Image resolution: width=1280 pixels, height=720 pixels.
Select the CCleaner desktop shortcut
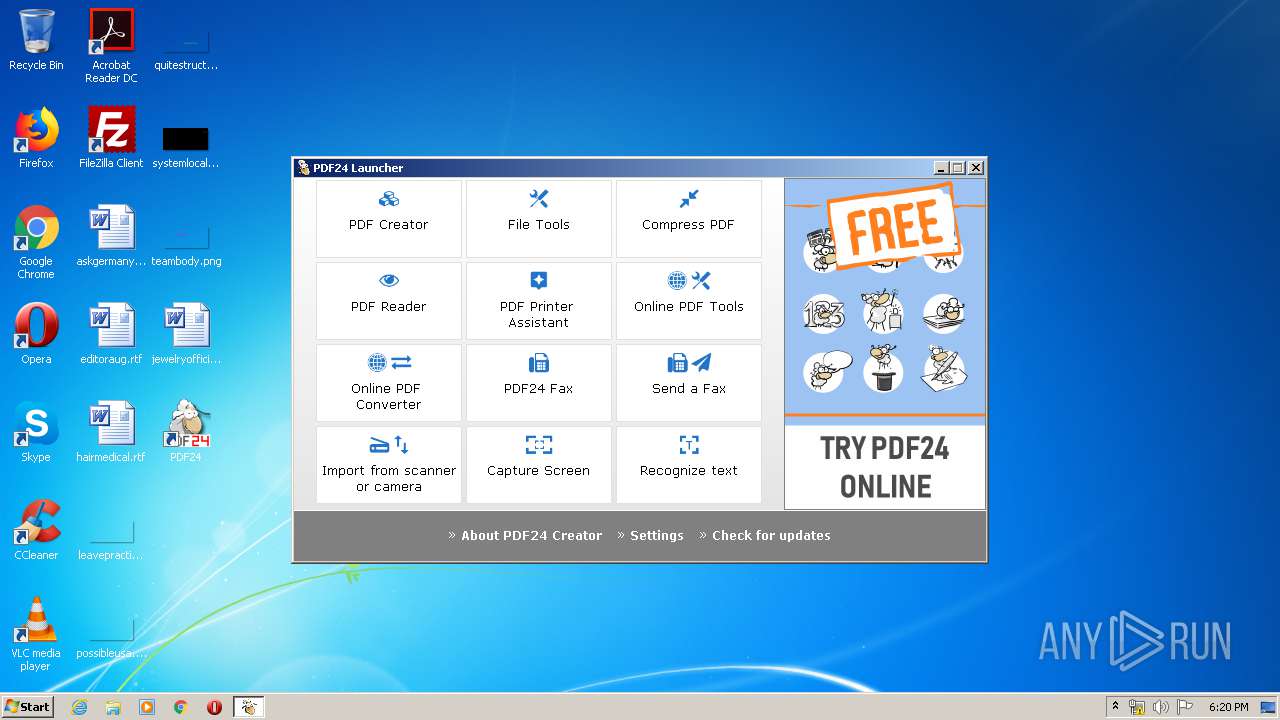pyautogui.click(x=36, y=530)
